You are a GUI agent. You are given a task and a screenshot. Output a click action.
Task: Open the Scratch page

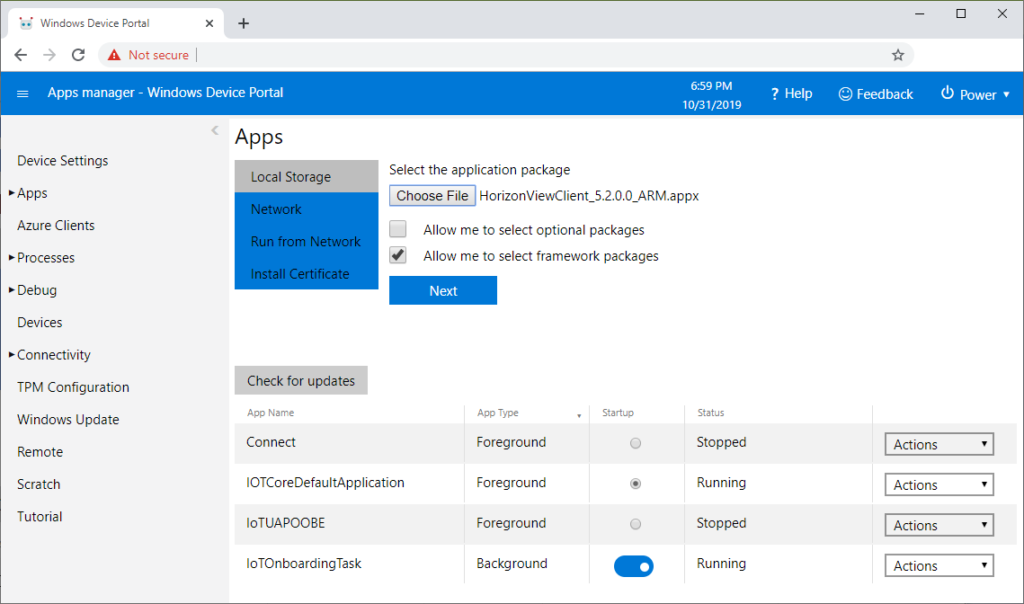39,484
